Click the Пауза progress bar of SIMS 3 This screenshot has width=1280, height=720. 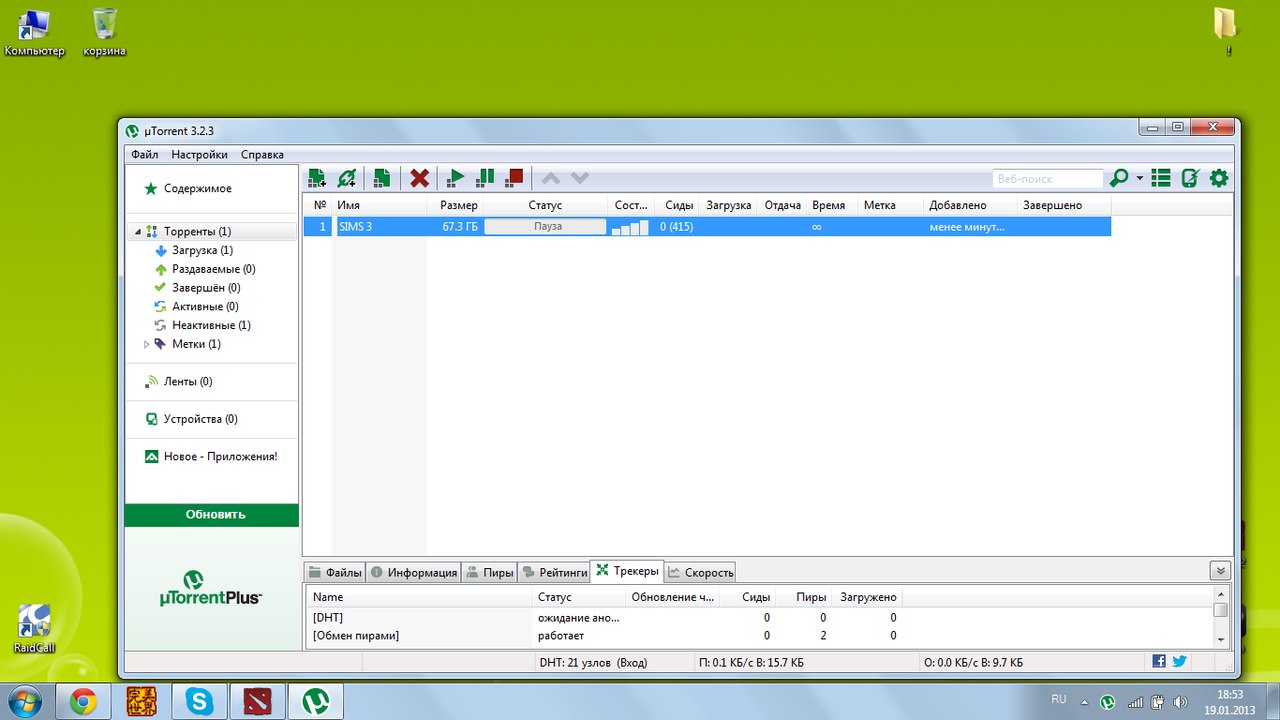[546, 227]
